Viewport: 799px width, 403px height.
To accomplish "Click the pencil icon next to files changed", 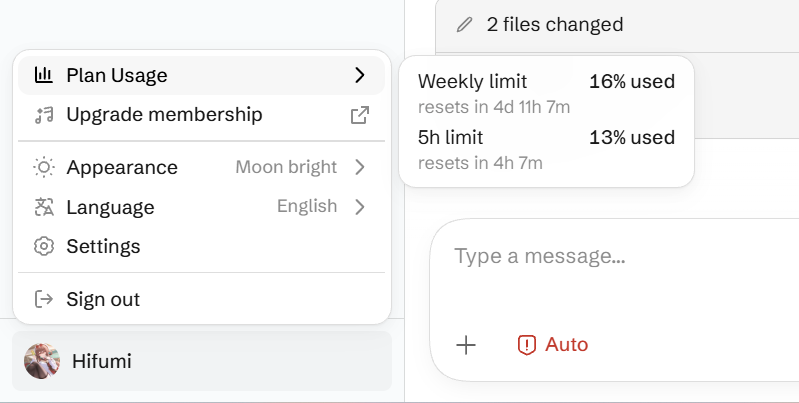I will (x=464, y=24).
